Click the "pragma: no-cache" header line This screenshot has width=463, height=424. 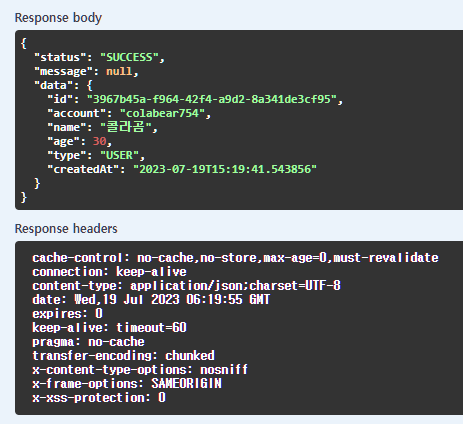tap(88, 342)
